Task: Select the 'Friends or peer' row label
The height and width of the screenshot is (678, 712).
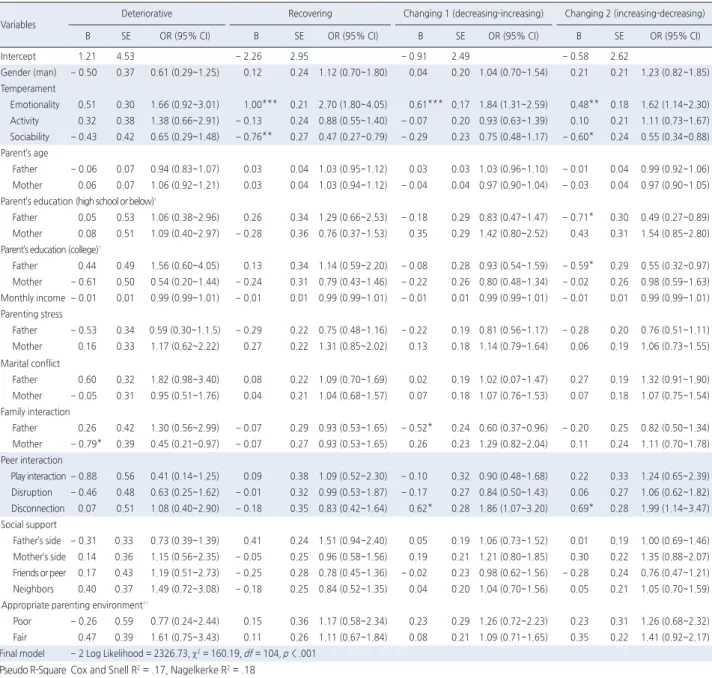Action: [x=39, y=573]
